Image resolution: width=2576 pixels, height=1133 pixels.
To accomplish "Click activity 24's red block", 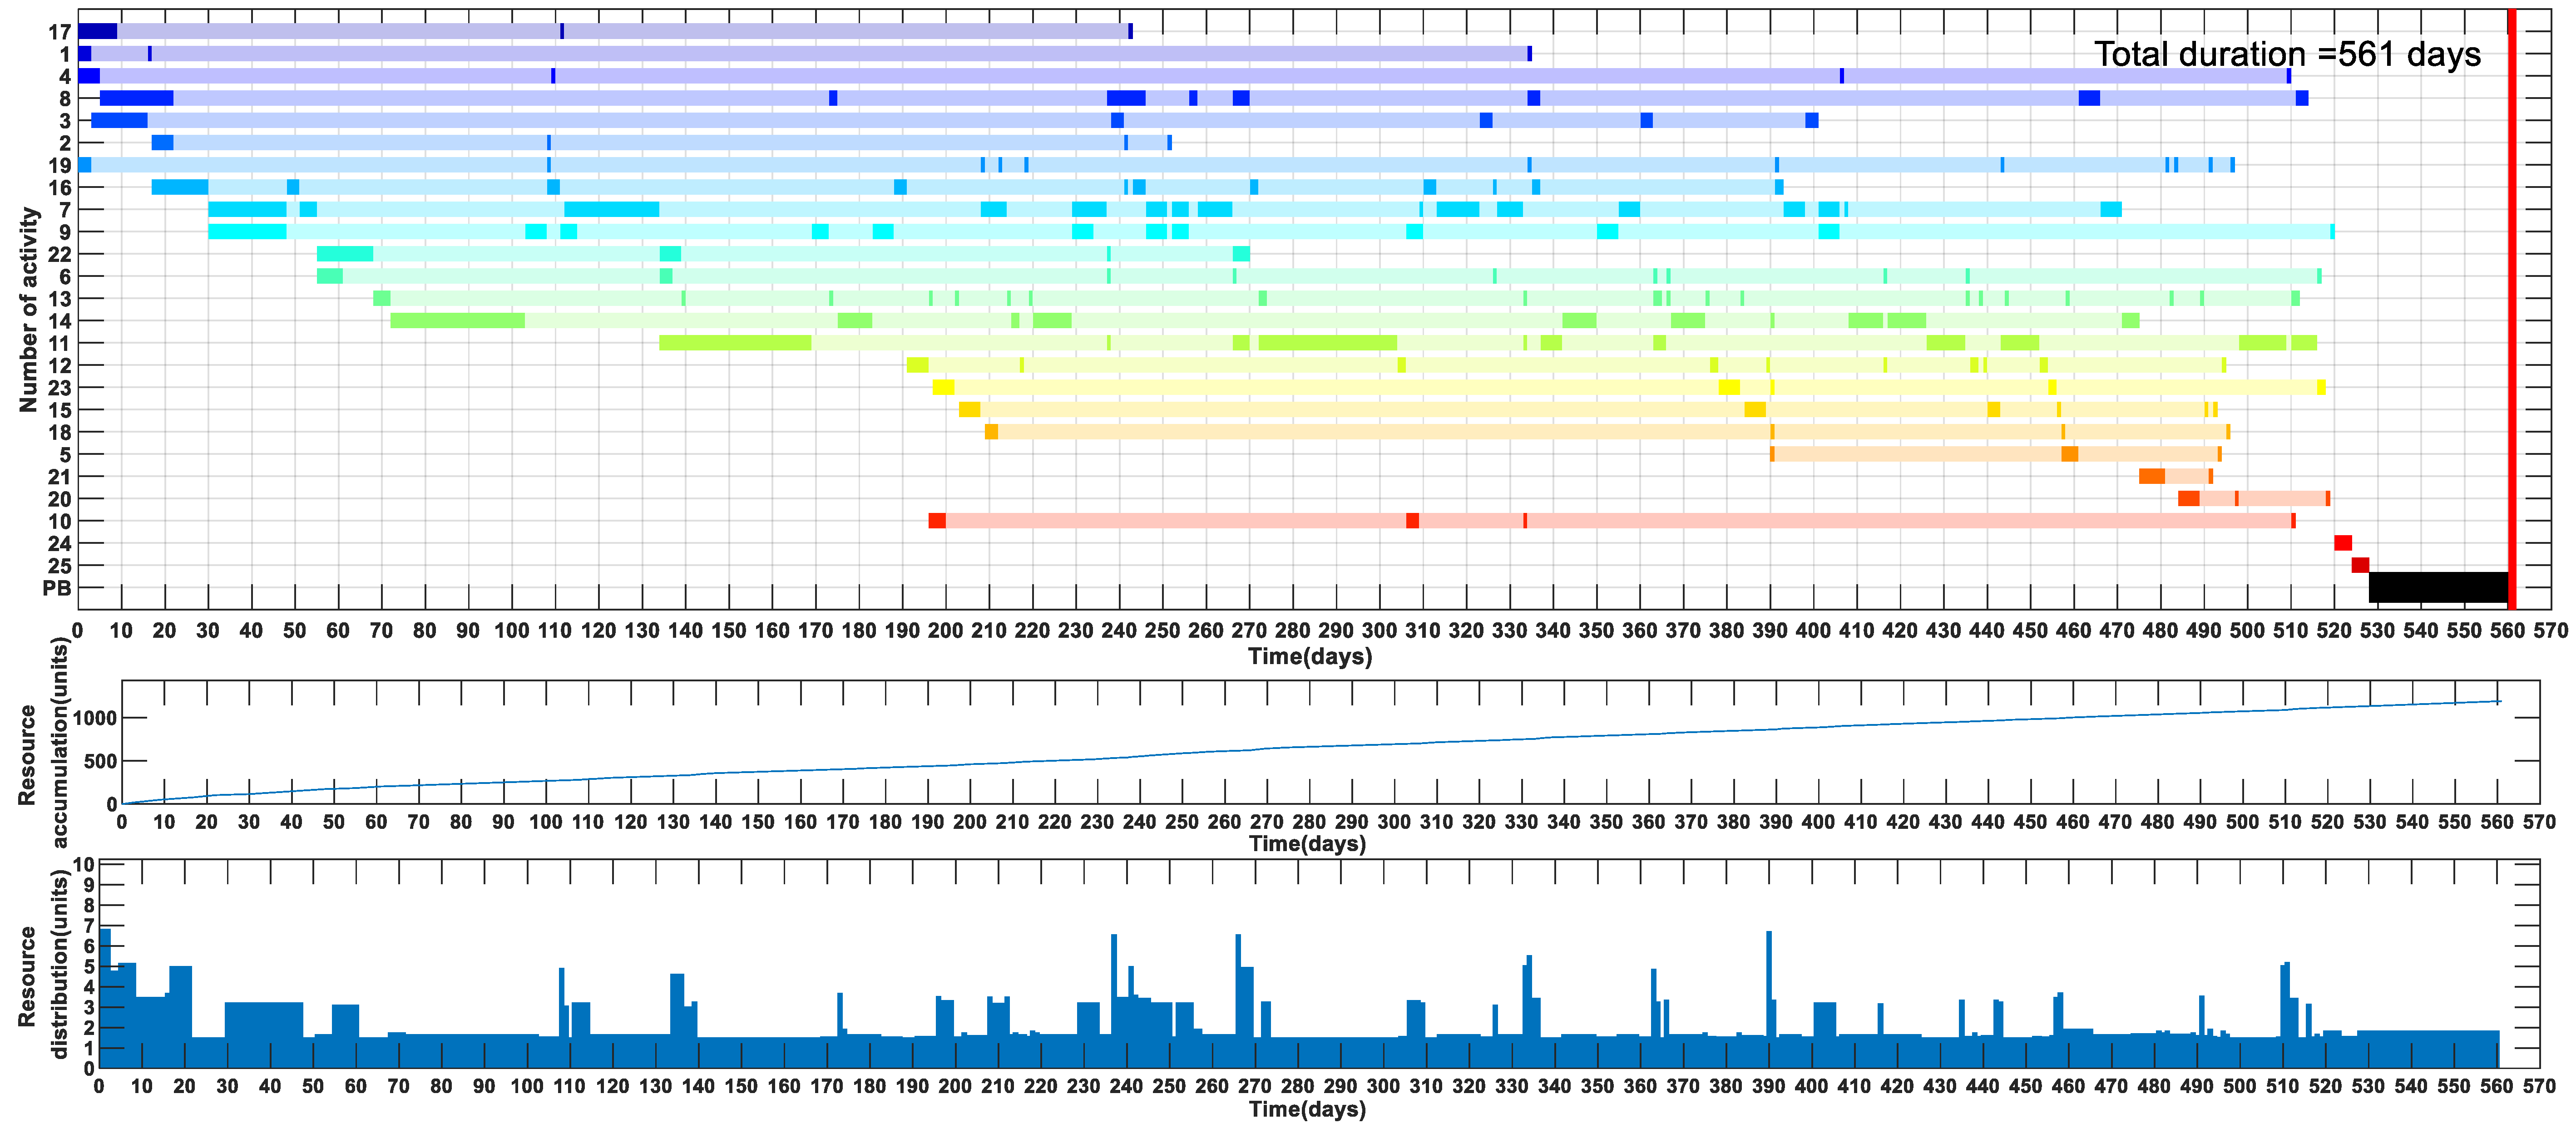I will (2342, 543).
